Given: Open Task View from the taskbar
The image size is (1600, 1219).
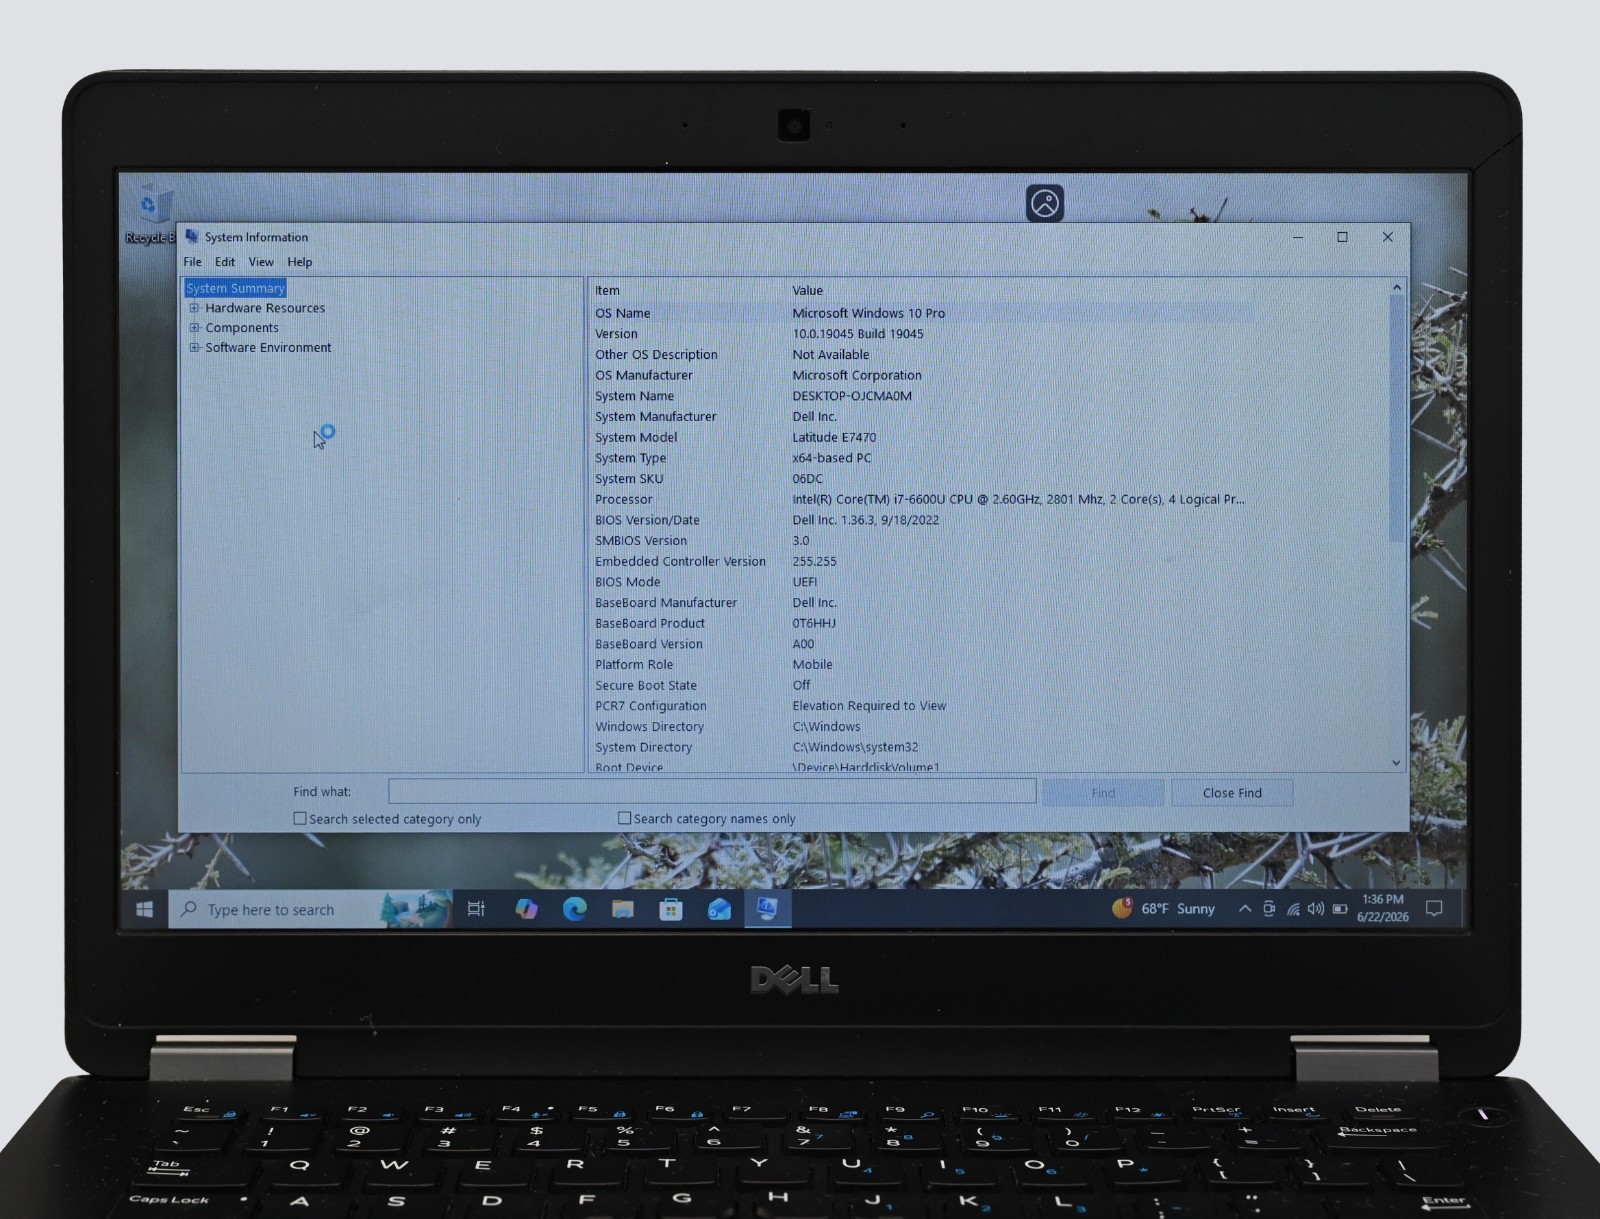Looking at the screenshot, I should click(476, 909).
